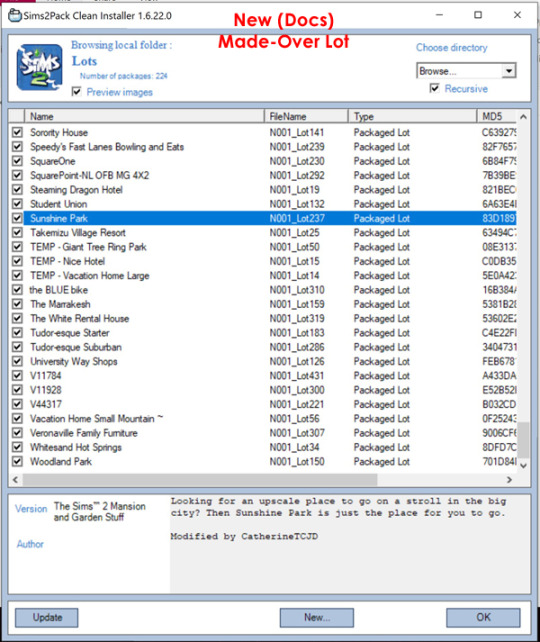Toggle the Preview images checkbox
Screen dimensions: 540x642
click(77, 91)
